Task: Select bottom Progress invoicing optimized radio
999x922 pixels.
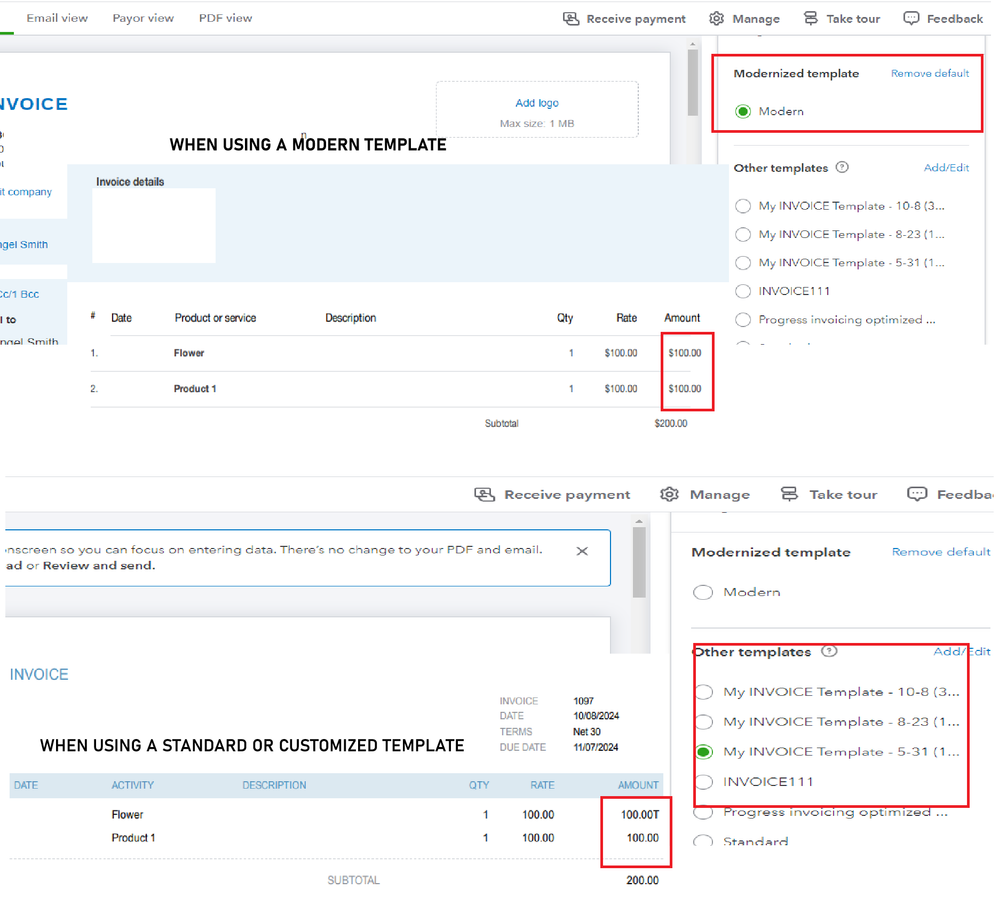Action: click(x=703, y=812)
